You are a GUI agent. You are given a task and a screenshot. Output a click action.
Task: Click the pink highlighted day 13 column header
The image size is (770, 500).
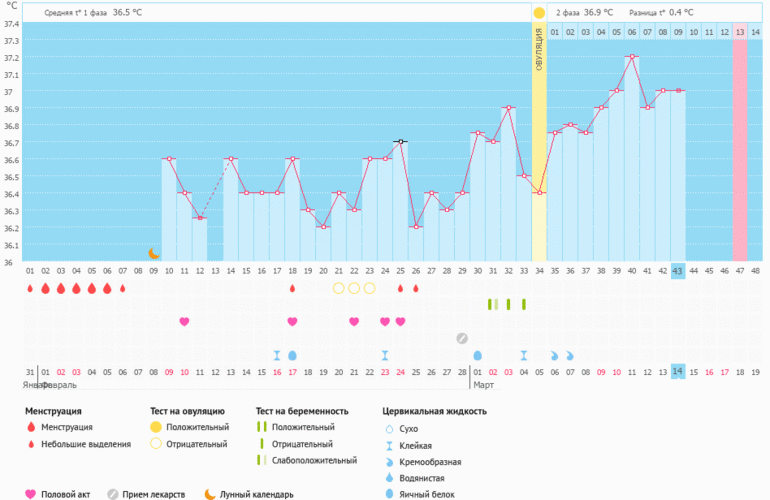(740, 32)
